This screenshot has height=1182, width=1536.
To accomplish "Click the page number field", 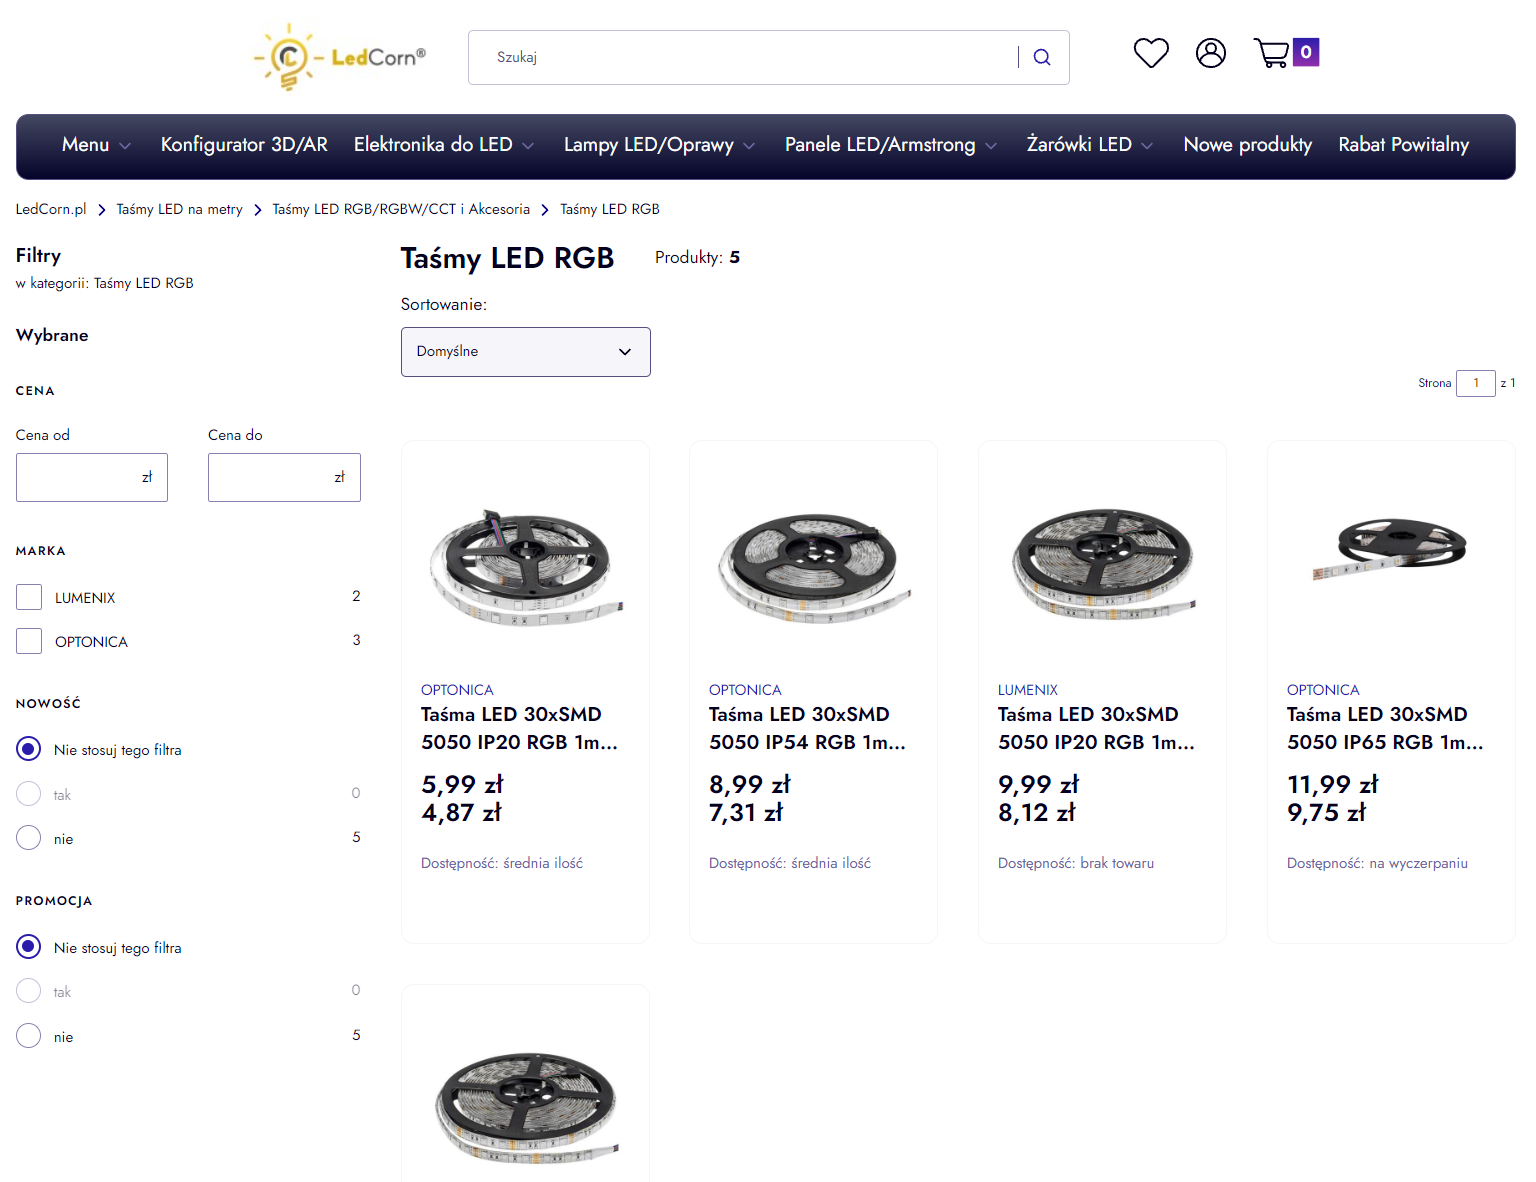I will tap(1476, 383).
